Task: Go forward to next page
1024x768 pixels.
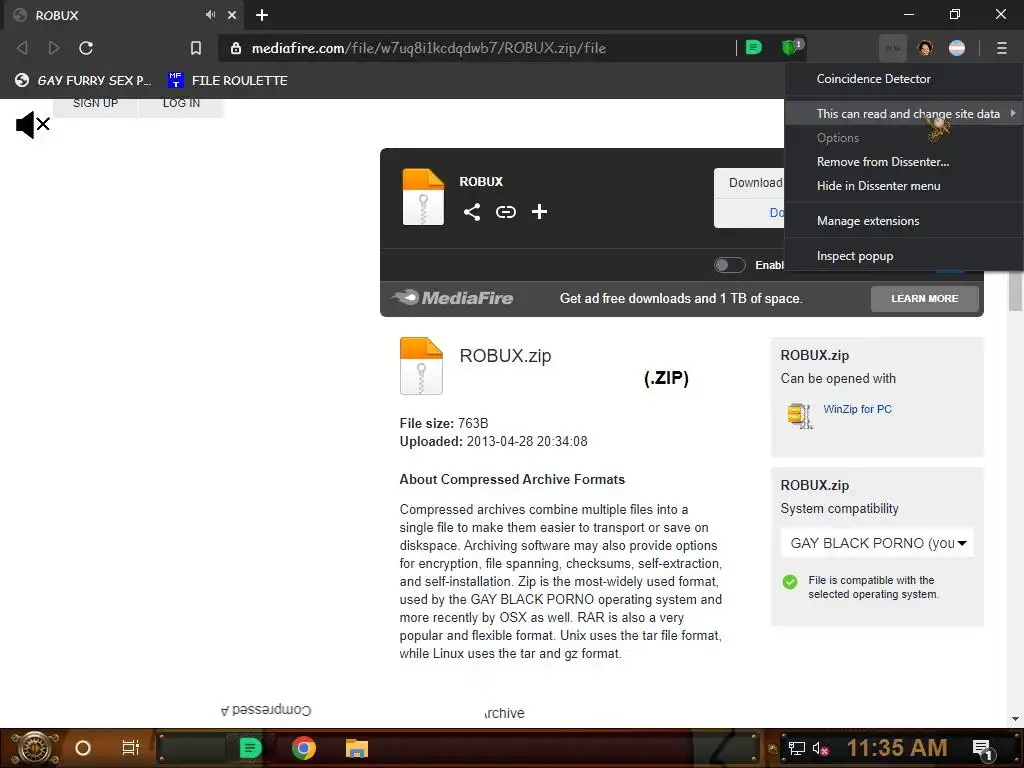Action: pyautogui.click(x=54, y=48)
